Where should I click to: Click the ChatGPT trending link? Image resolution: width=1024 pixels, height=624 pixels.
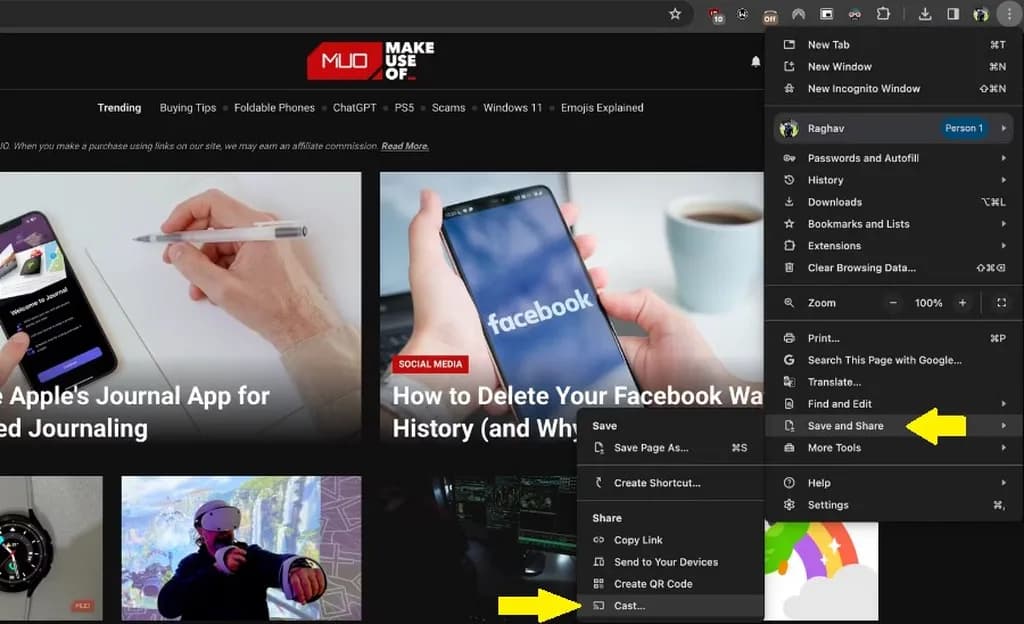355,108
